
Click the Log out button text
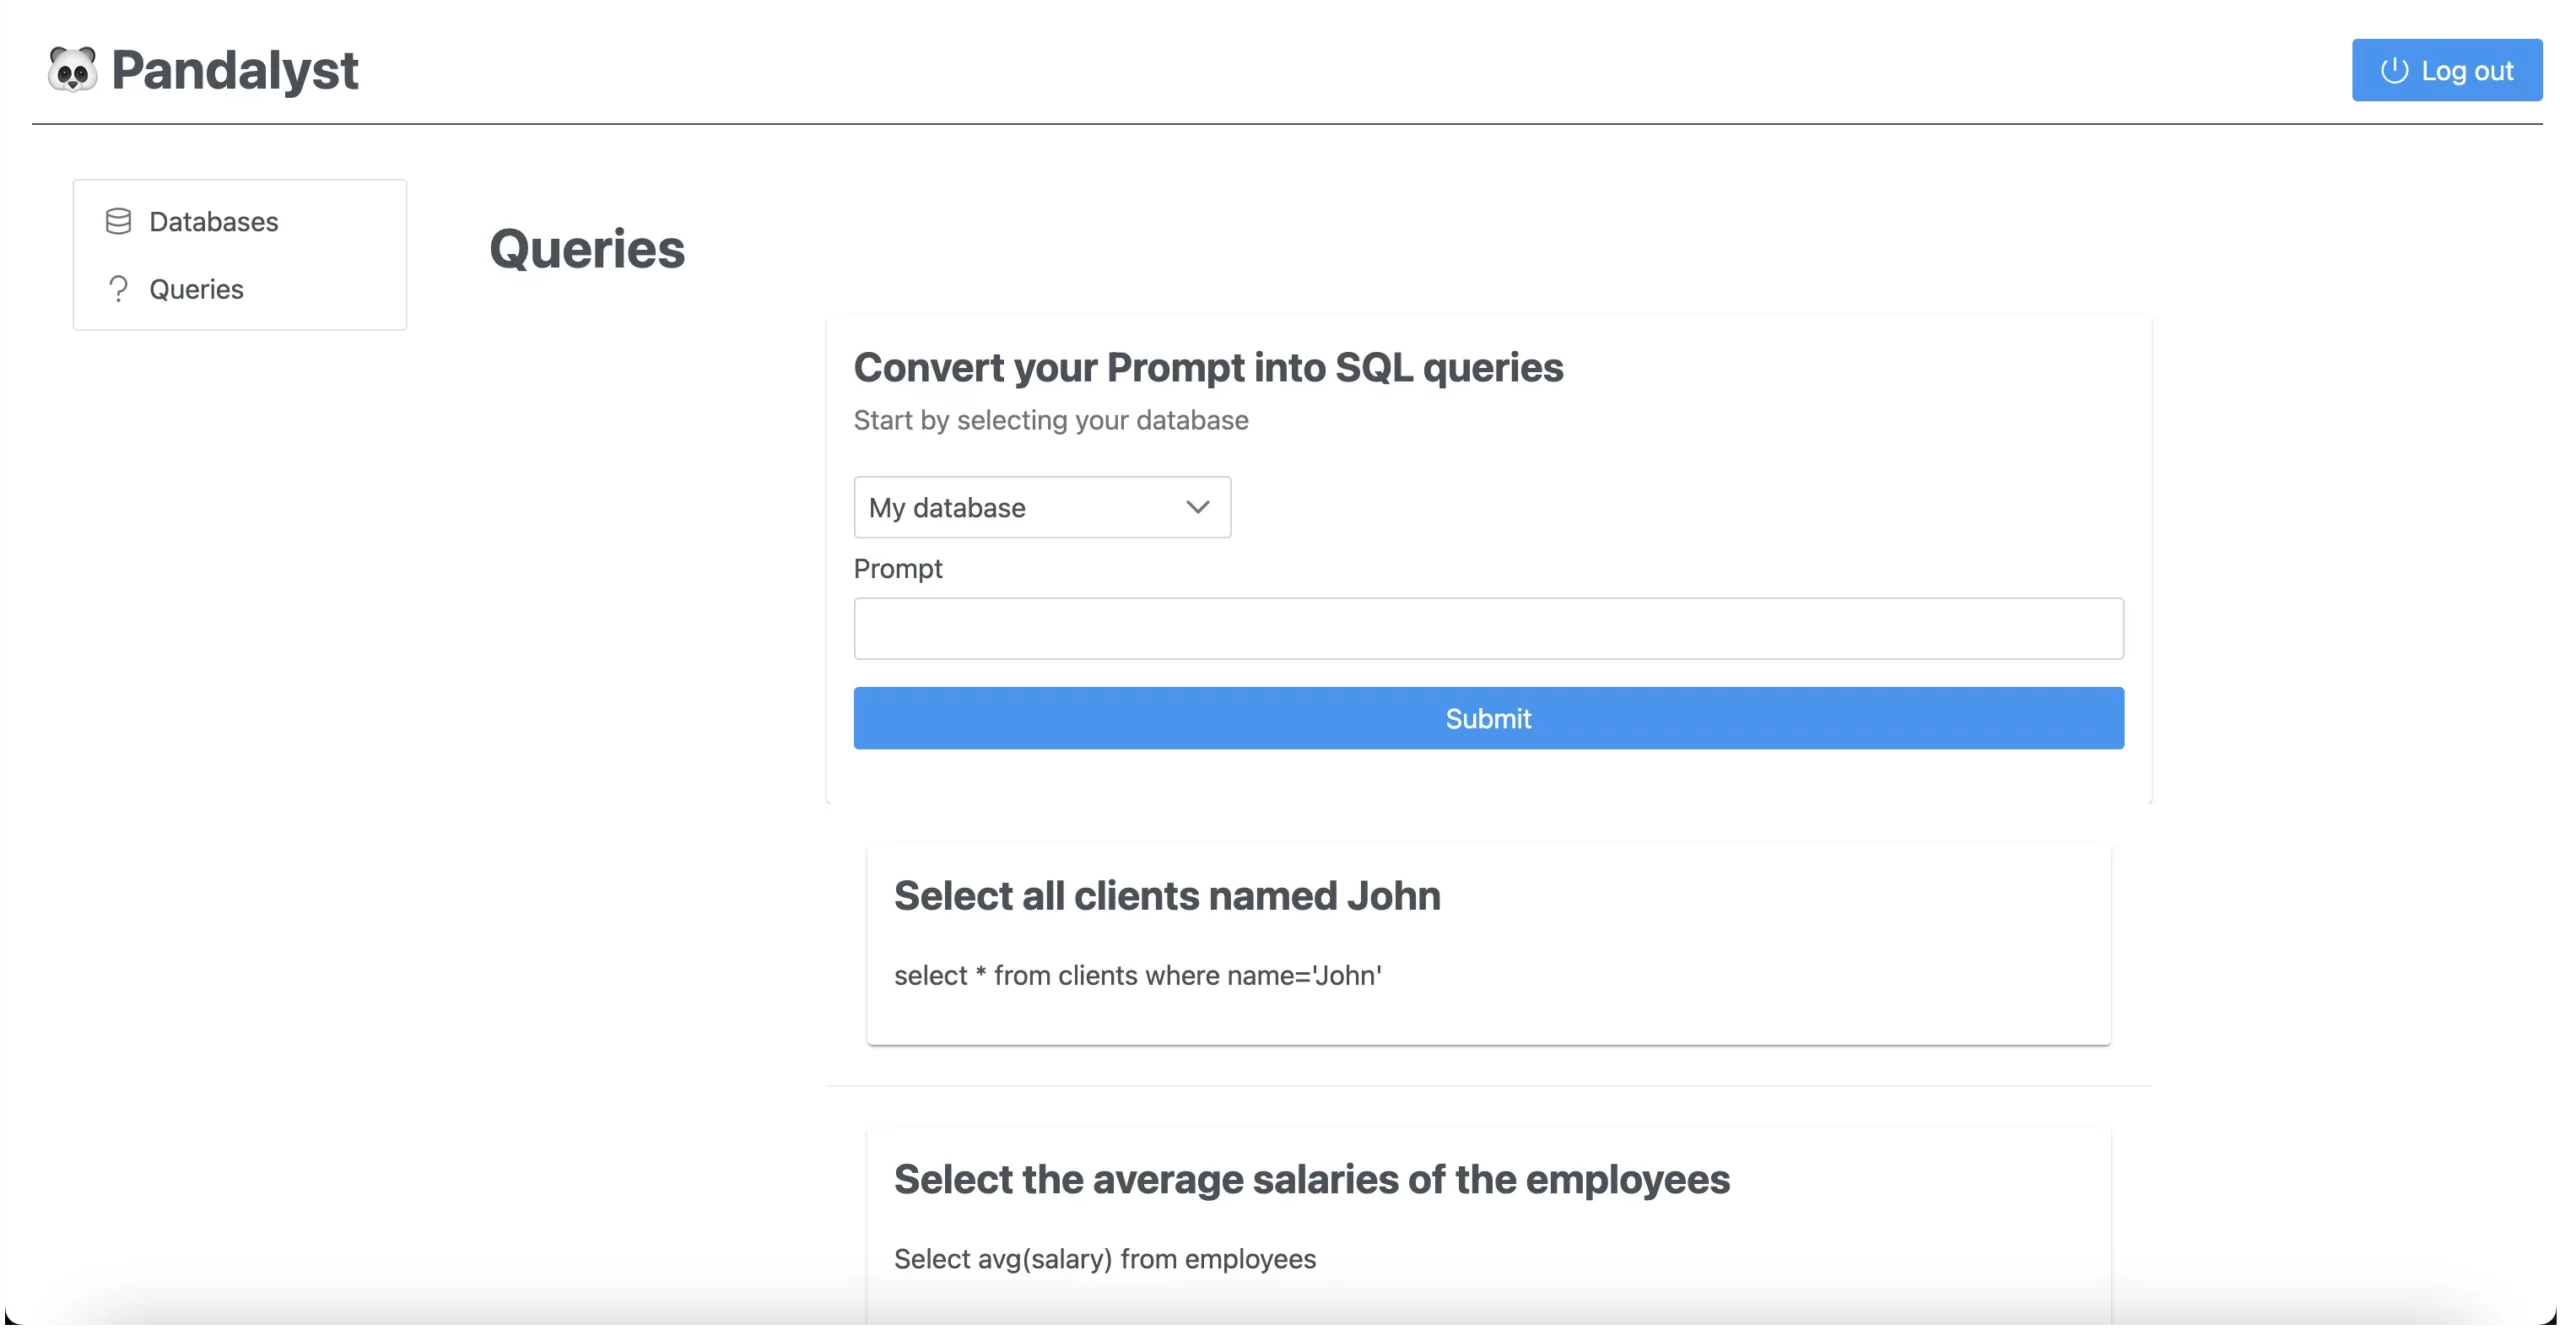pyautogui.click(x=2466, y=71)
